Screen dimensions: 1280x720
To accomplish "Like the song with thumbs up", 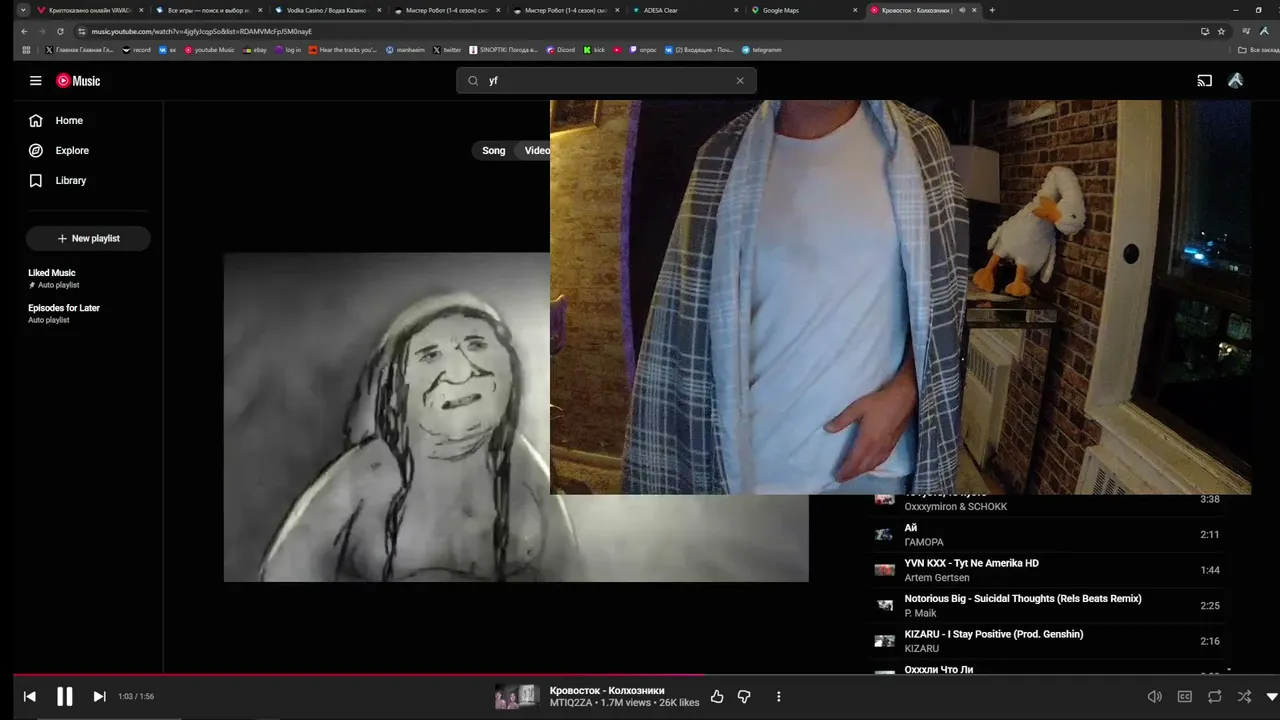I will click(x=717, y=697).
